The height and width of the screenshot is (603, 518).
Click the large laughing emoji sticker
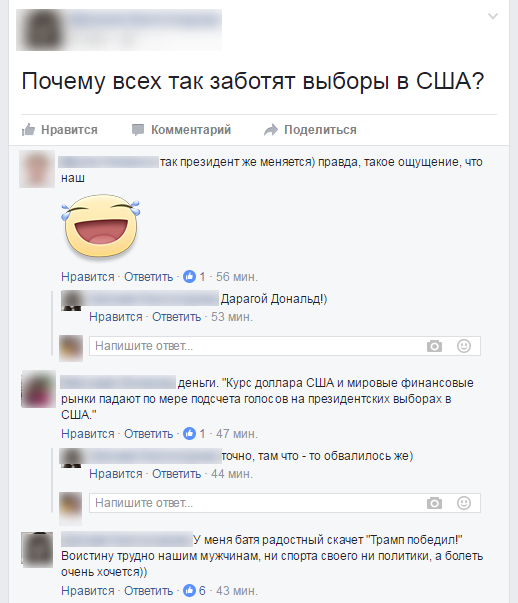point(101,226)
